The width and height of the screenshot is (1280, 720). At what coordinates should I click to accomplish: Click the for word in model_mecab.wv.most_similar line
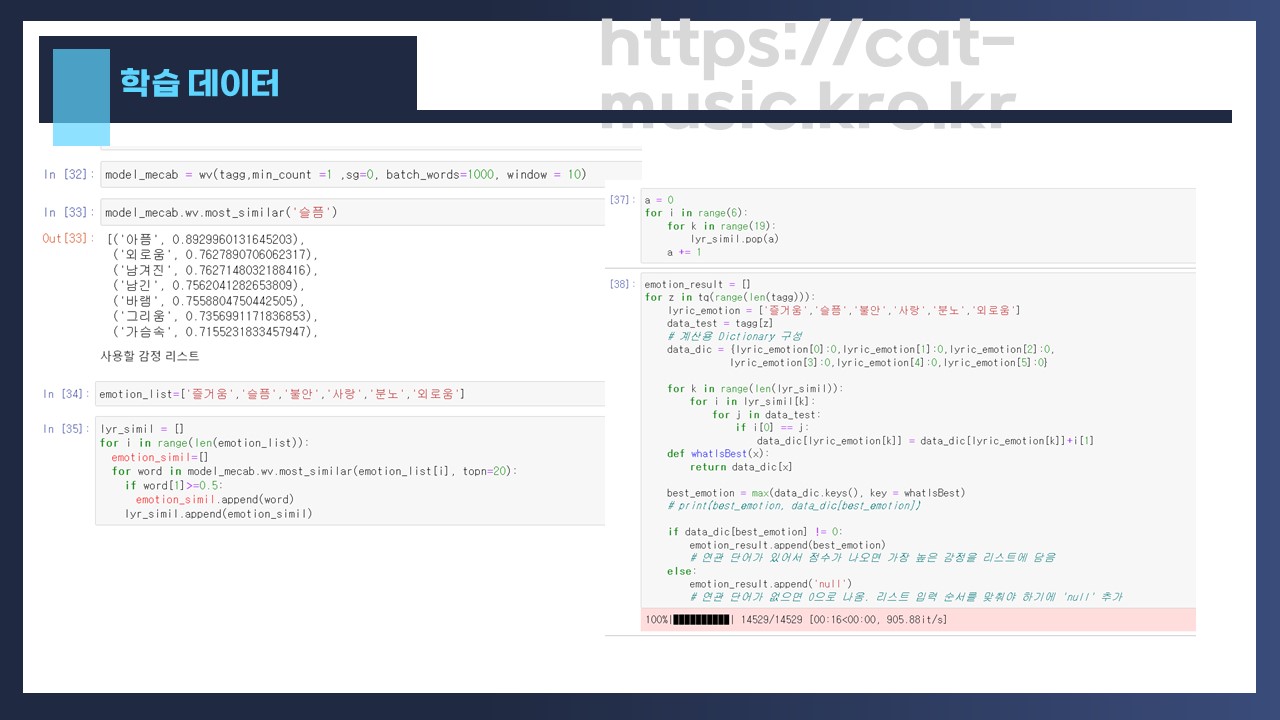[314, 471]
